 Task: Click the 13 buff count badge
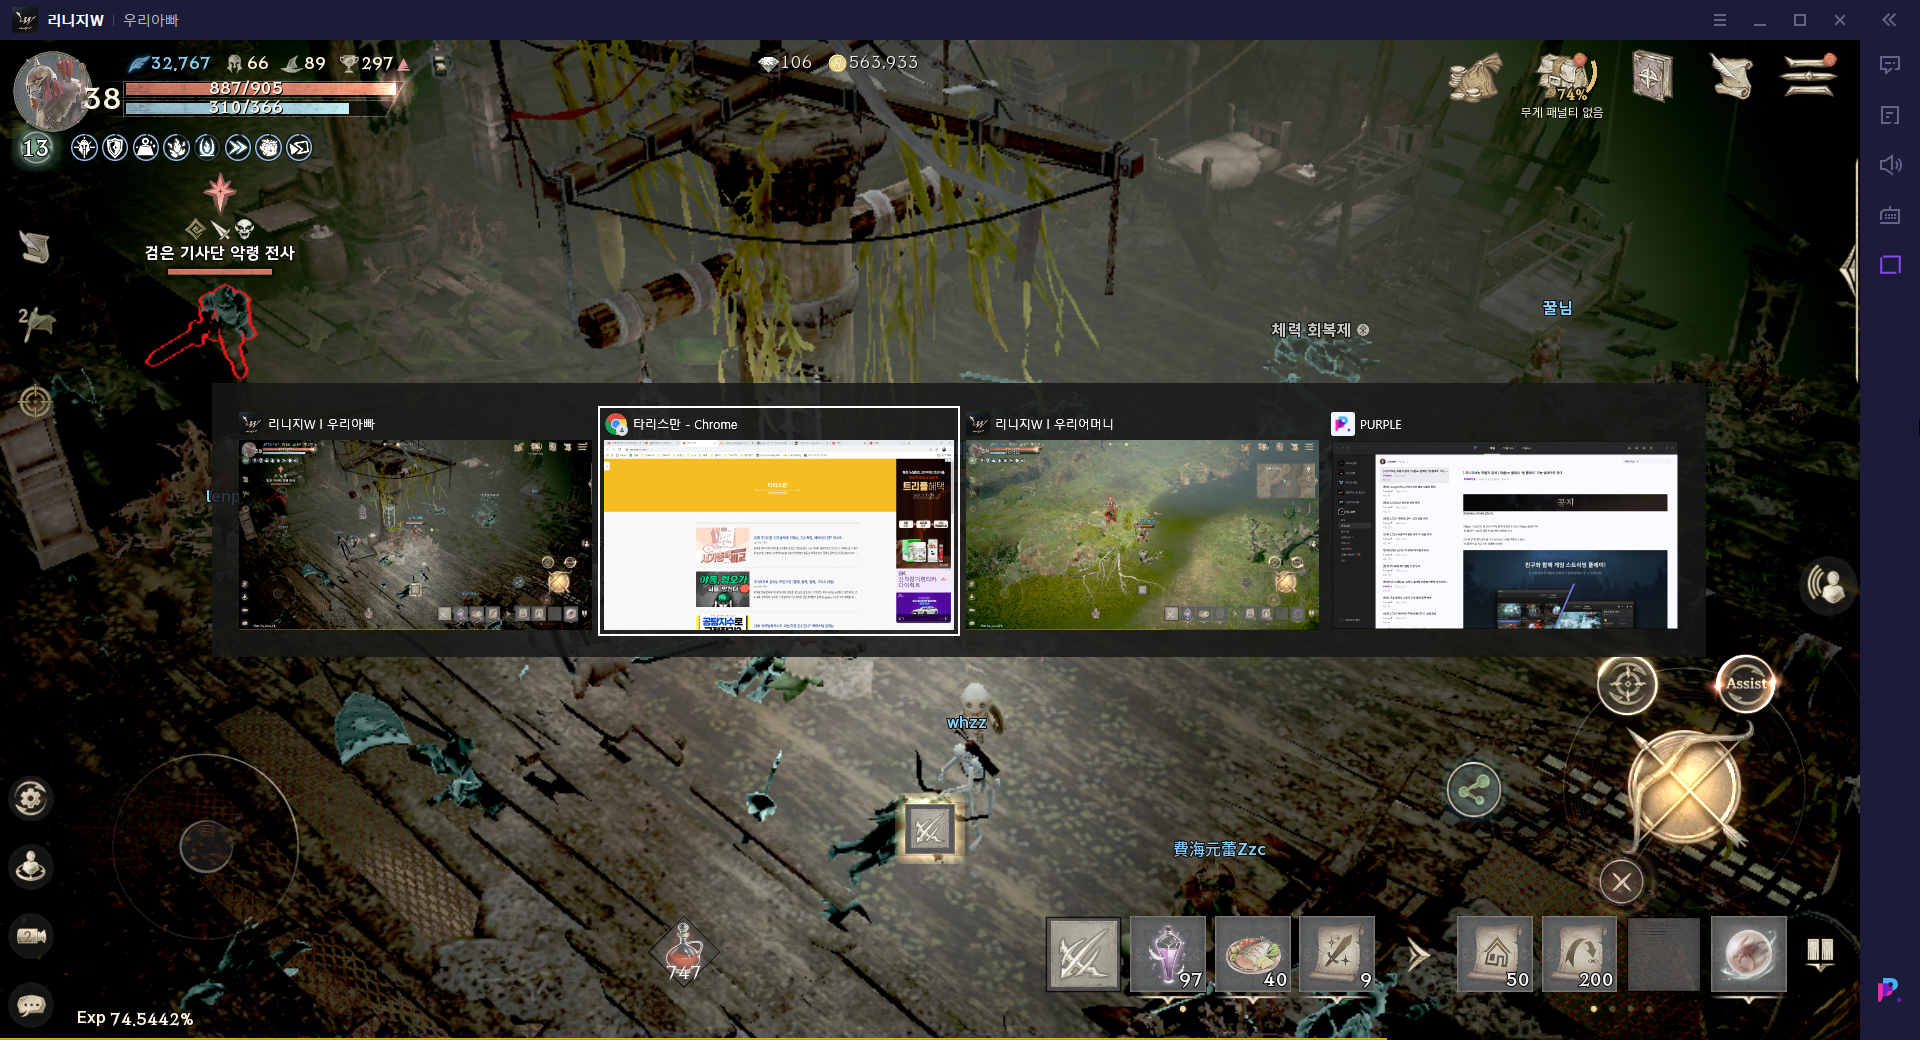(35, 148)
